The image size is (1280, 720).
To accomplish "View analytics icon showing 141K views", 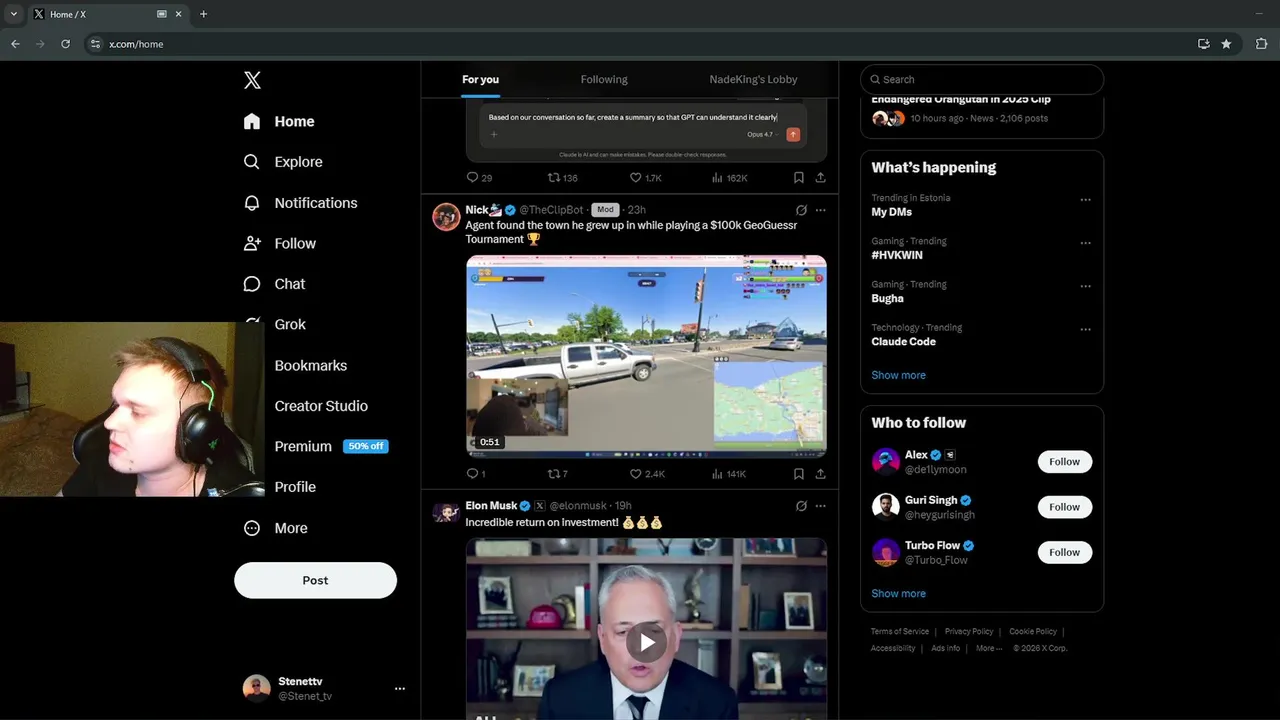I will [717, 474].
